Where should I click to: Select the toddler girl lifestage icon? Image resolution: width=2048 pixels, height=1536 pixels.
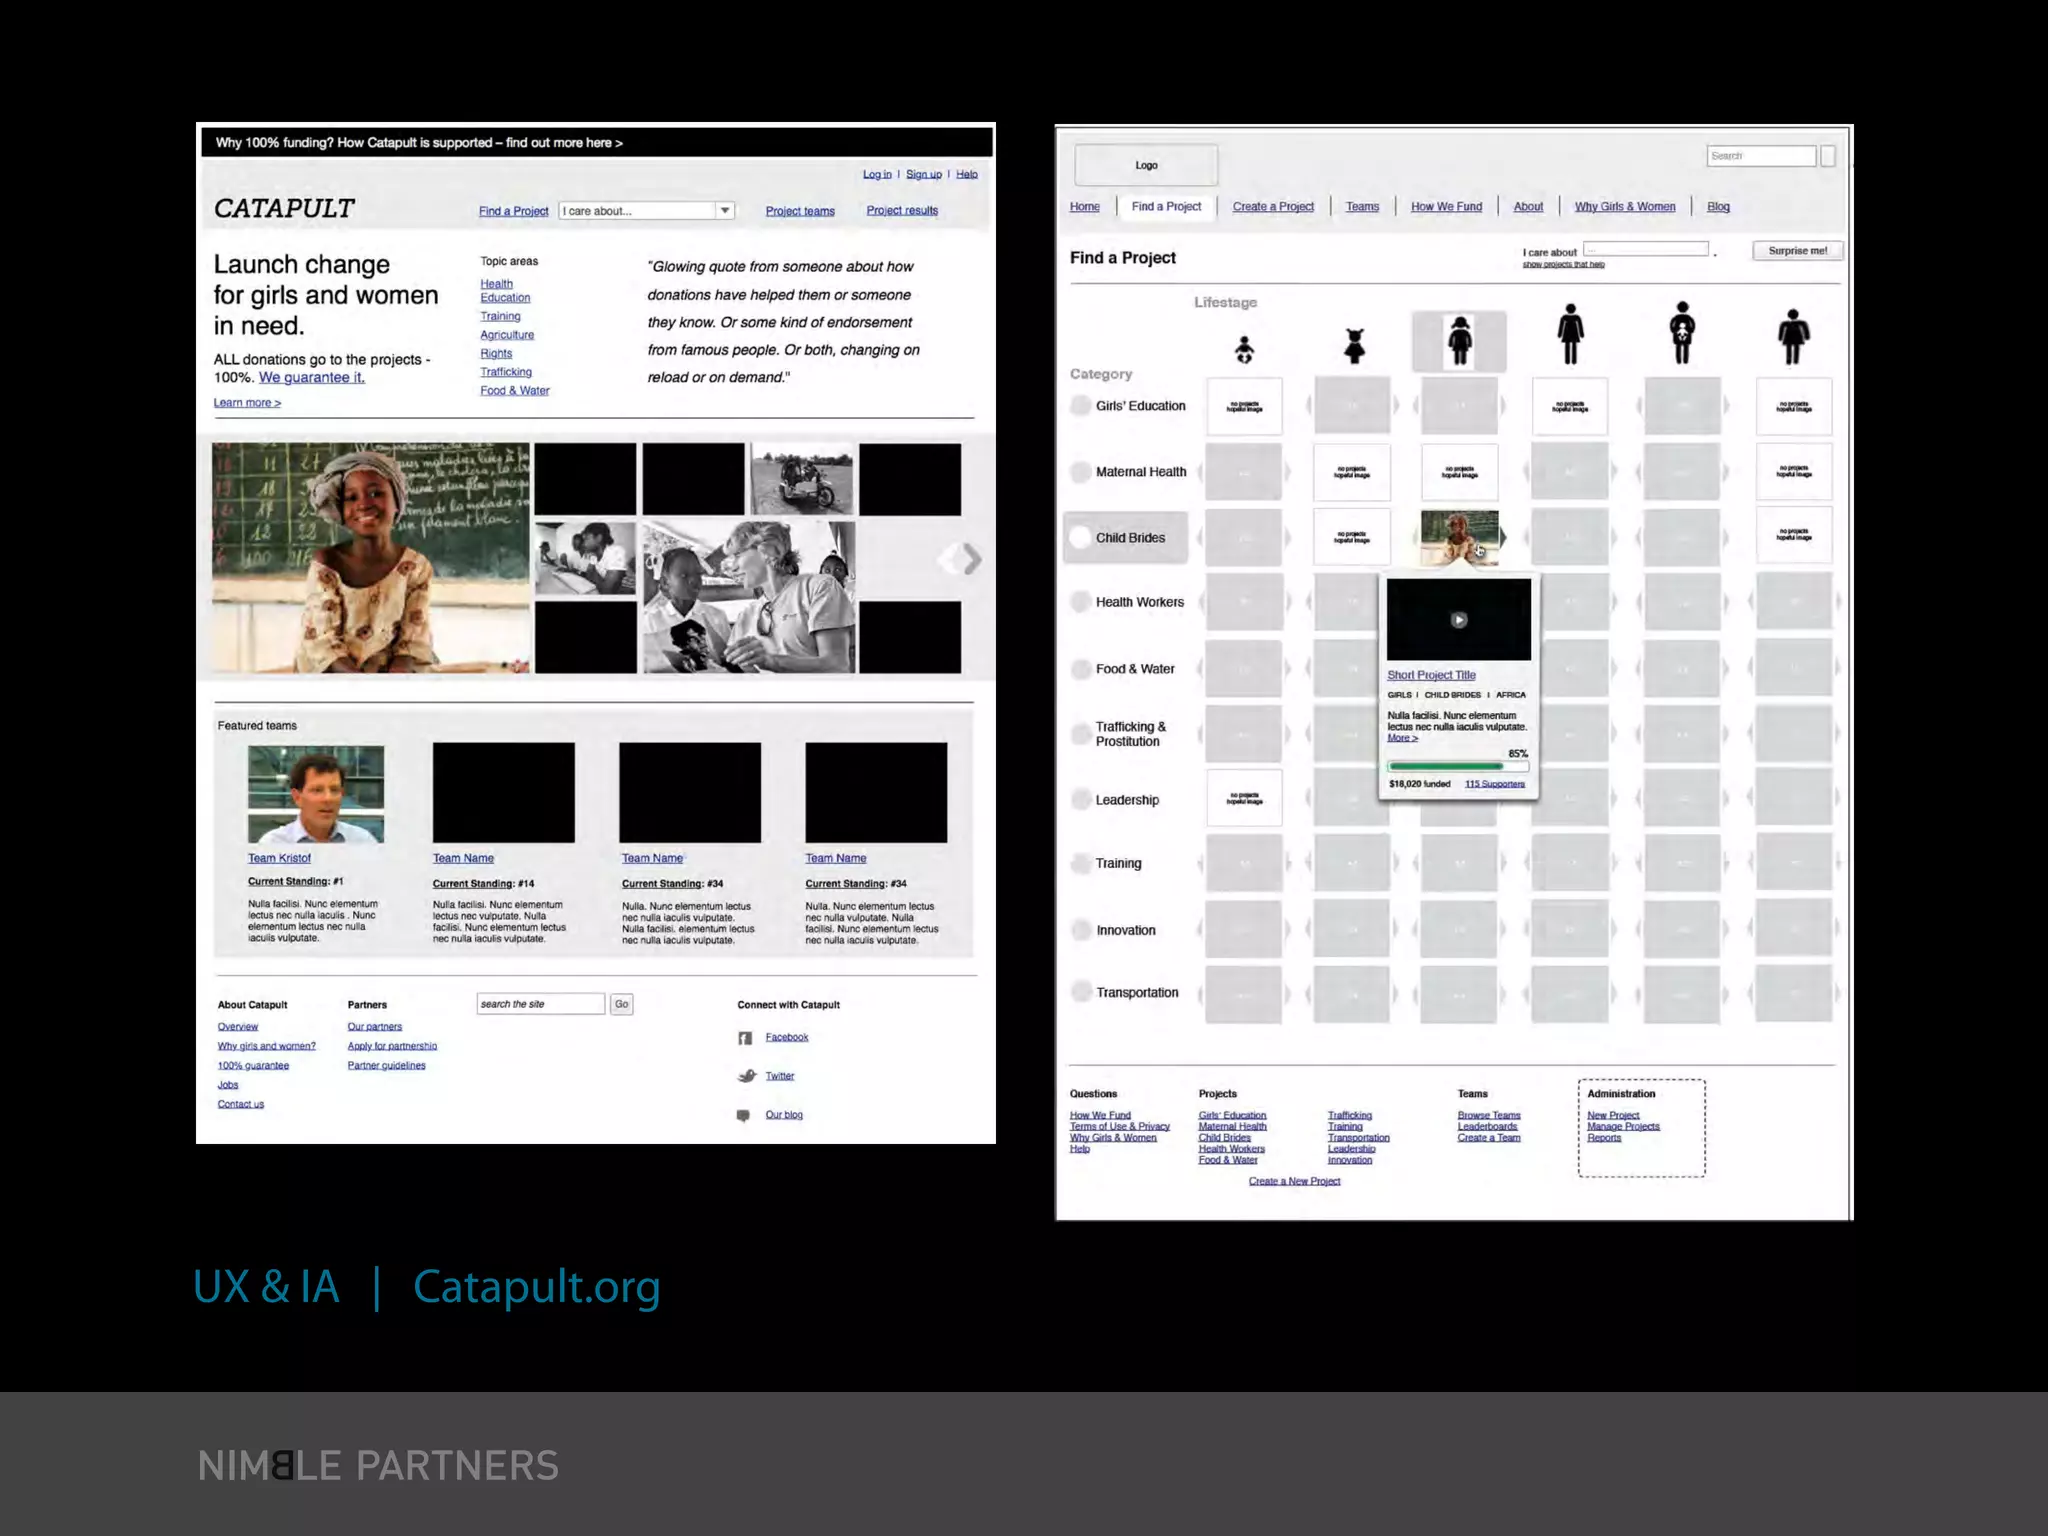(x=1354, y=346)
